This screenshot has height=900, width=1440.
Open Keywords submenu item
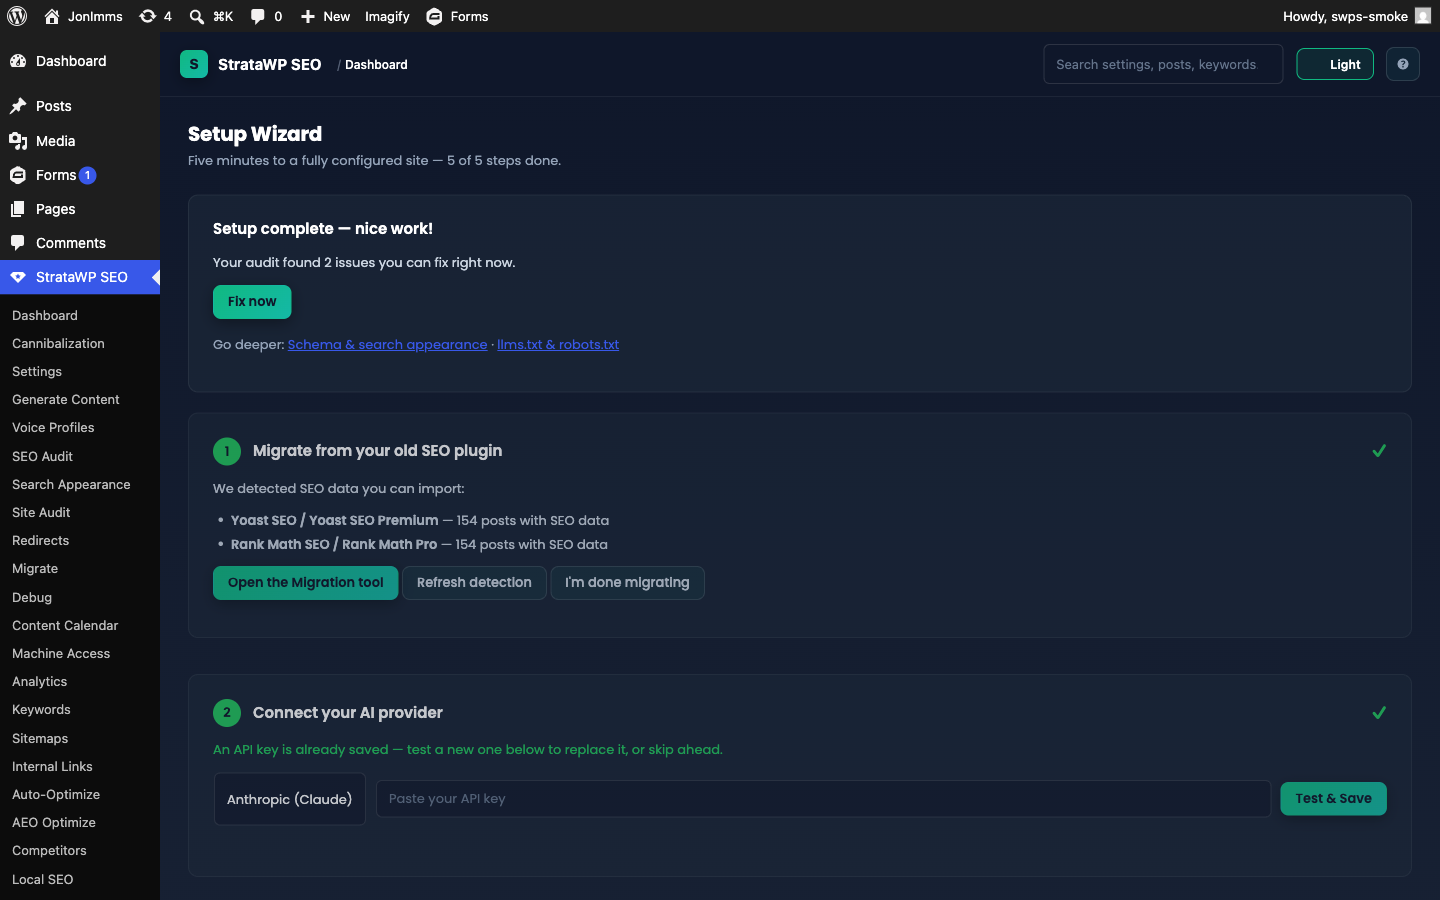pyautogui.click(x=41, y=709)
